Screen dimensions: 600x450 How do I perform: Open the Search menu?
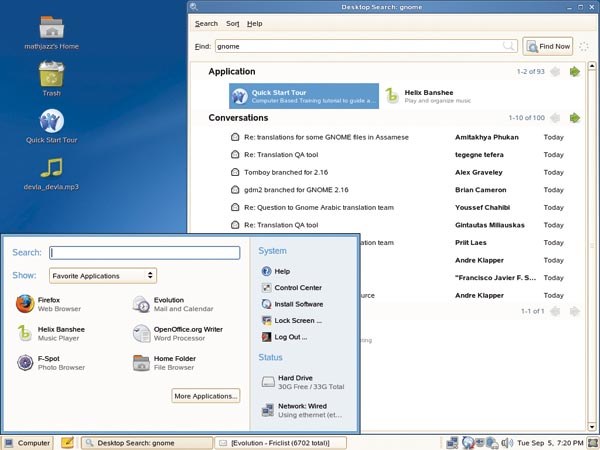[206, 24]
